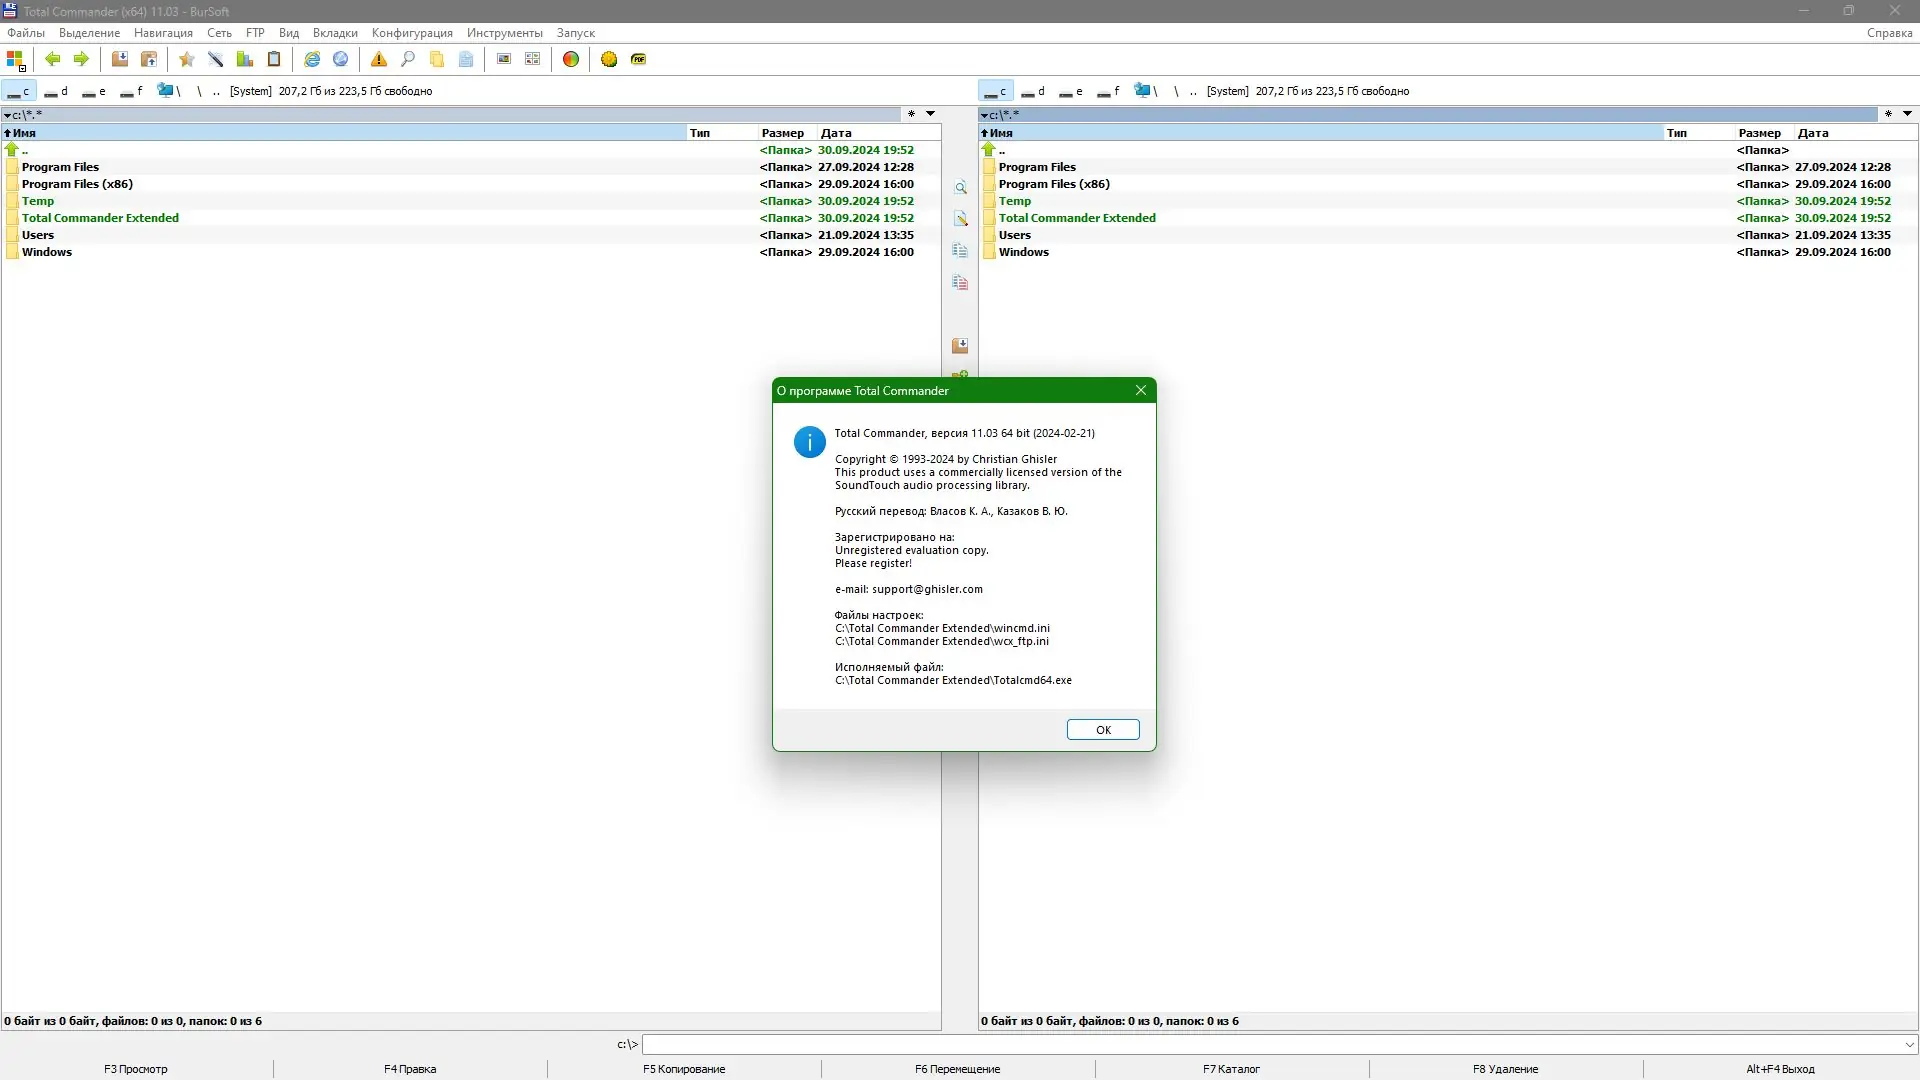
Task: Click the clipboard icon in toolbar
Action: [x=274, y=59]
